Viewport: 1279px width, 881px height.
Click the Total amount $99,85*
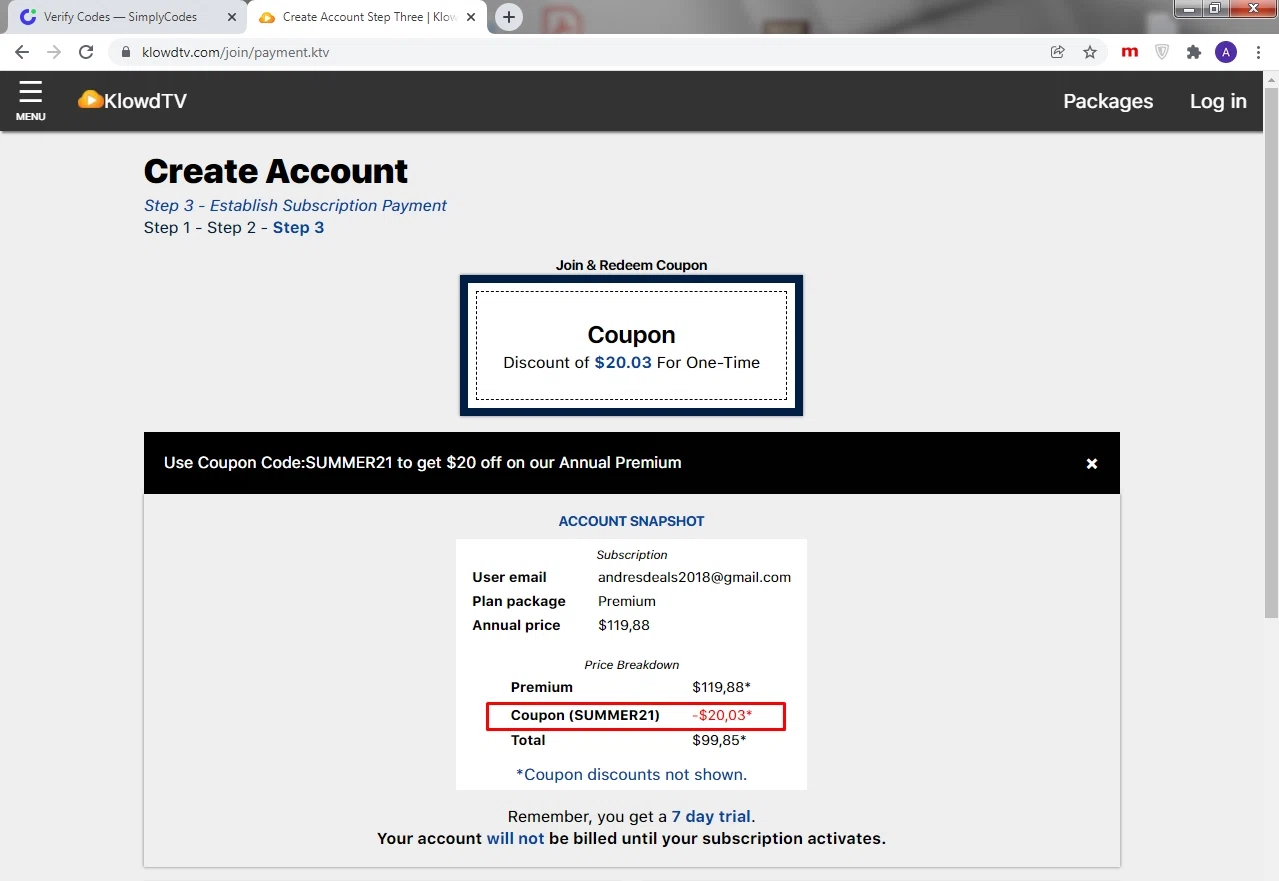pos(721,740)
